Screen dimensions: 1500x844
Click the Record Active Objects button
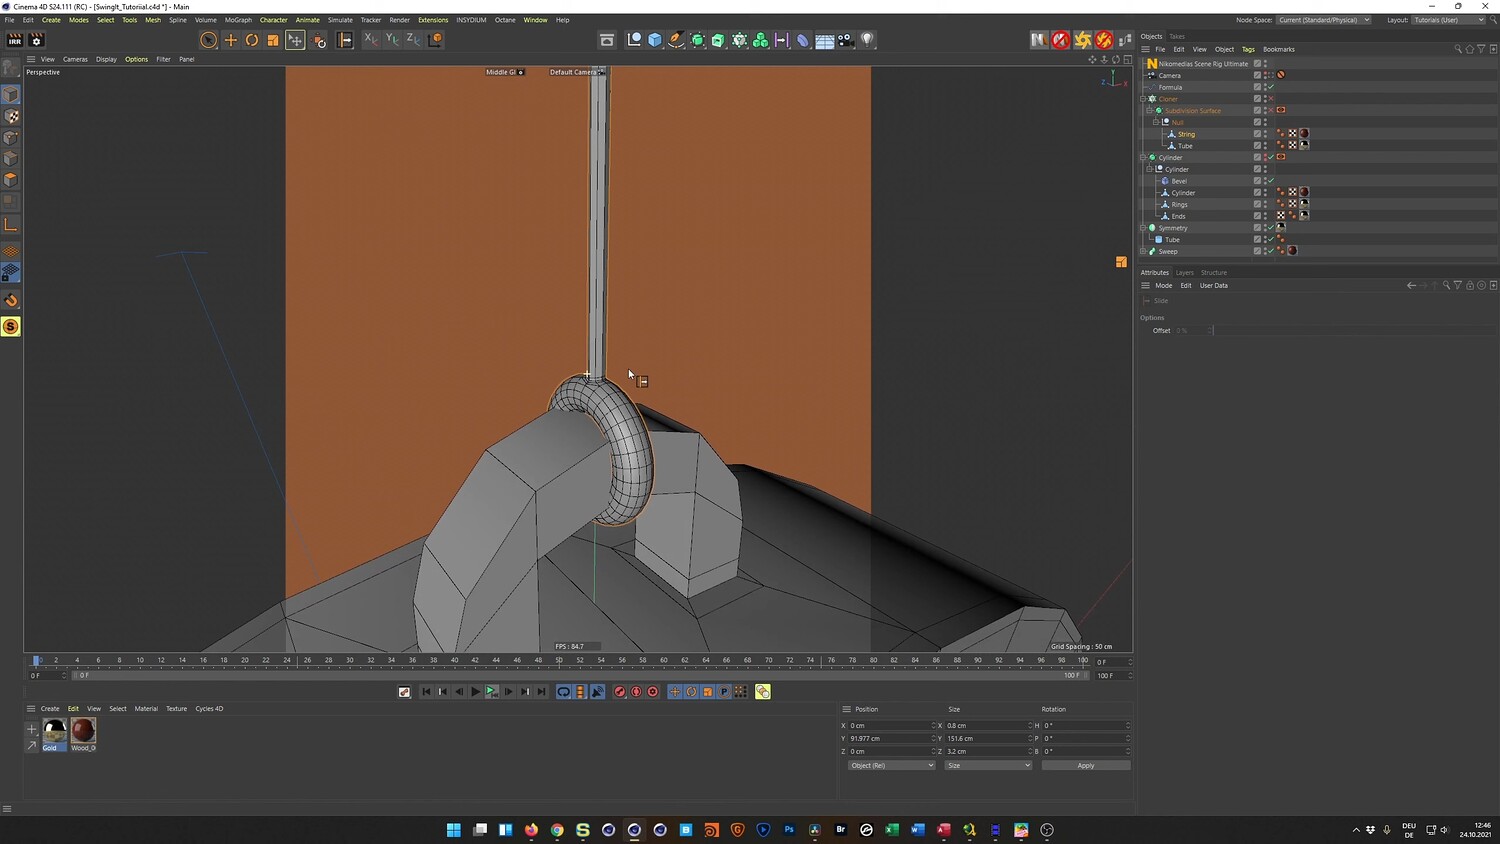click(619, 692)
